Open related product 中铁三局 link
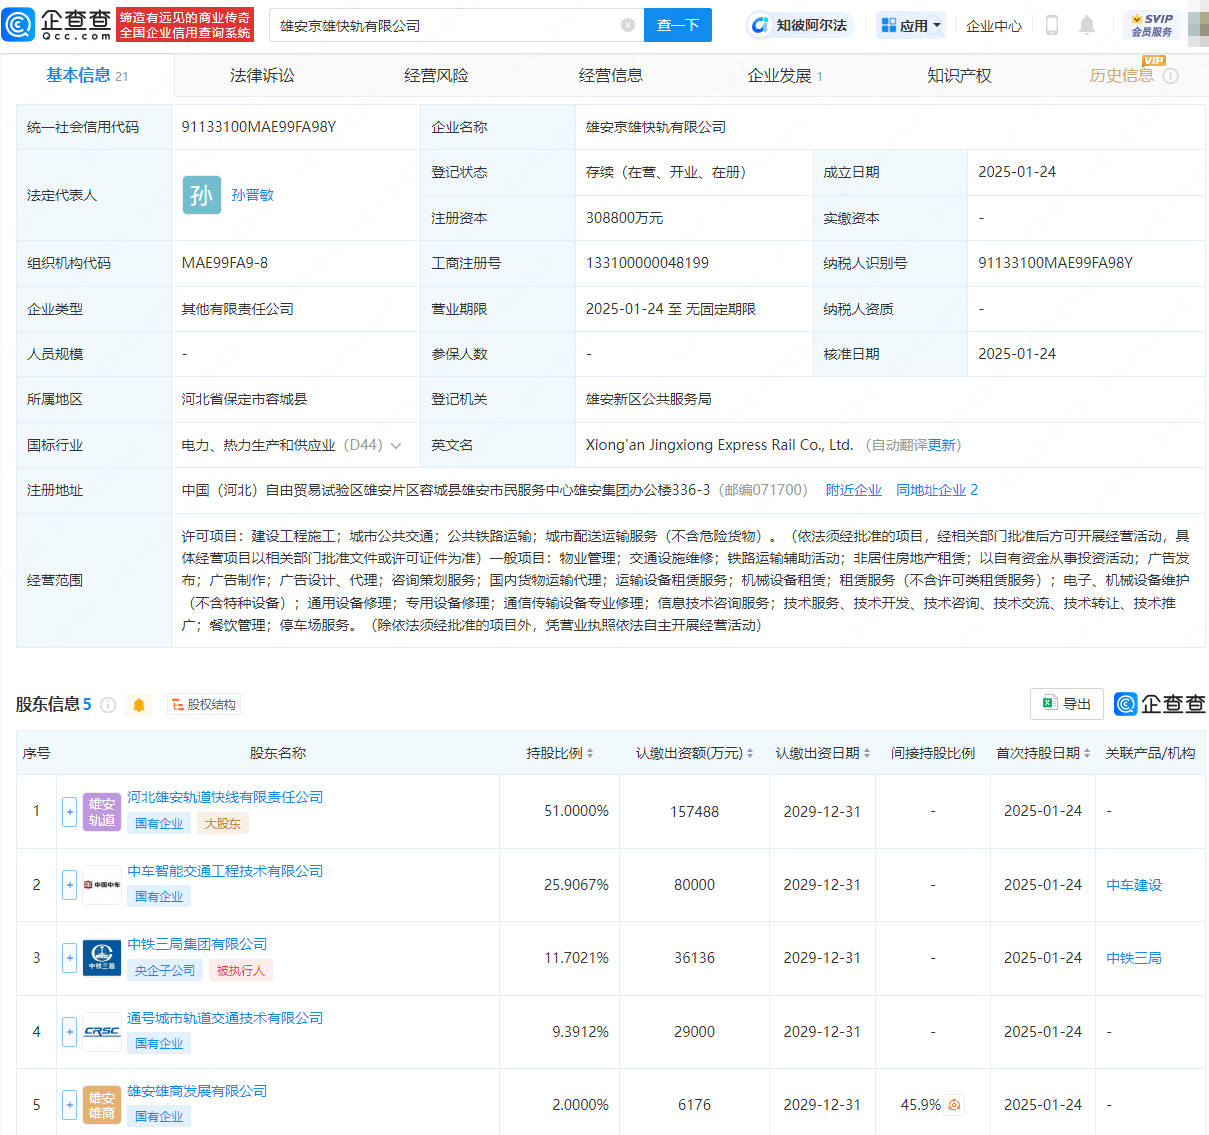This screenshot has width=1209, height=1135. tap(1134, 958)
